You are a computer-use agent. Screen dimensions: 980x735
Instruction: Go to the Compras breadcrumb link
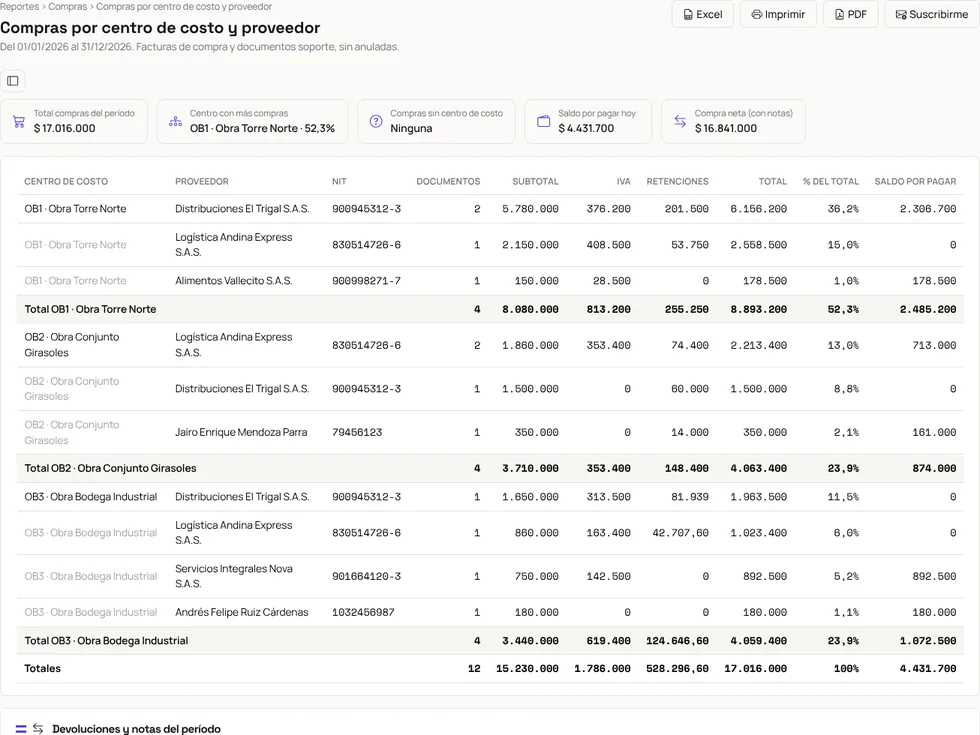pos(68,7)
